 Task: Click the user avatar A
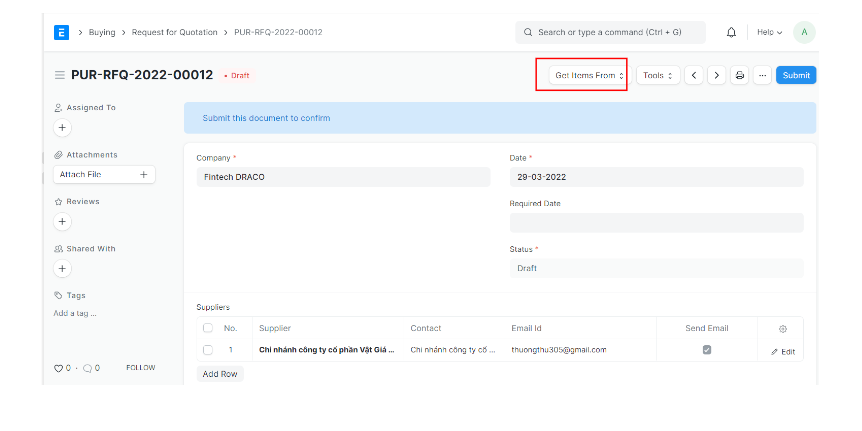pos(803,32)
